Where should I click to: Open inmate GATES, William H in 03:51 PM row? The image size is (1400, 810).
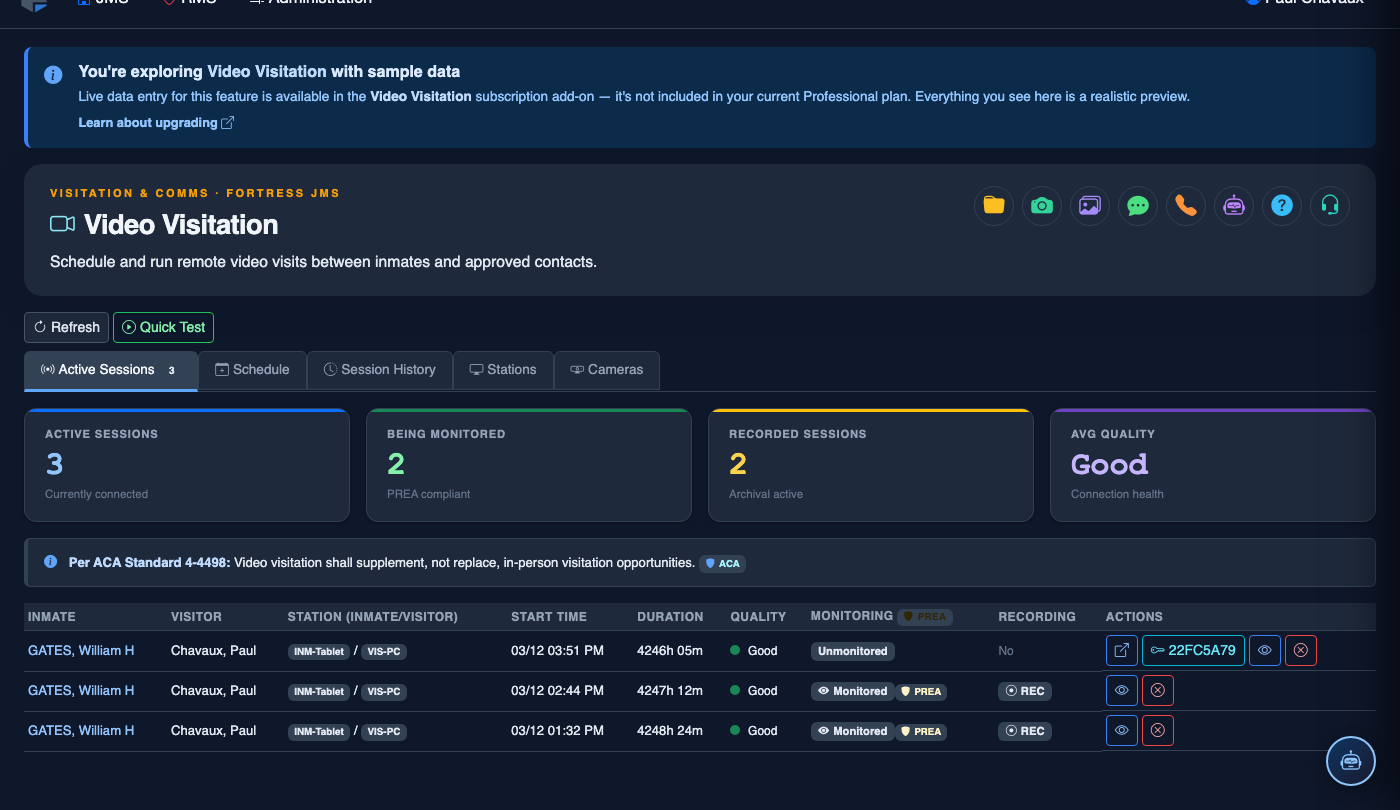pos(81,651)
